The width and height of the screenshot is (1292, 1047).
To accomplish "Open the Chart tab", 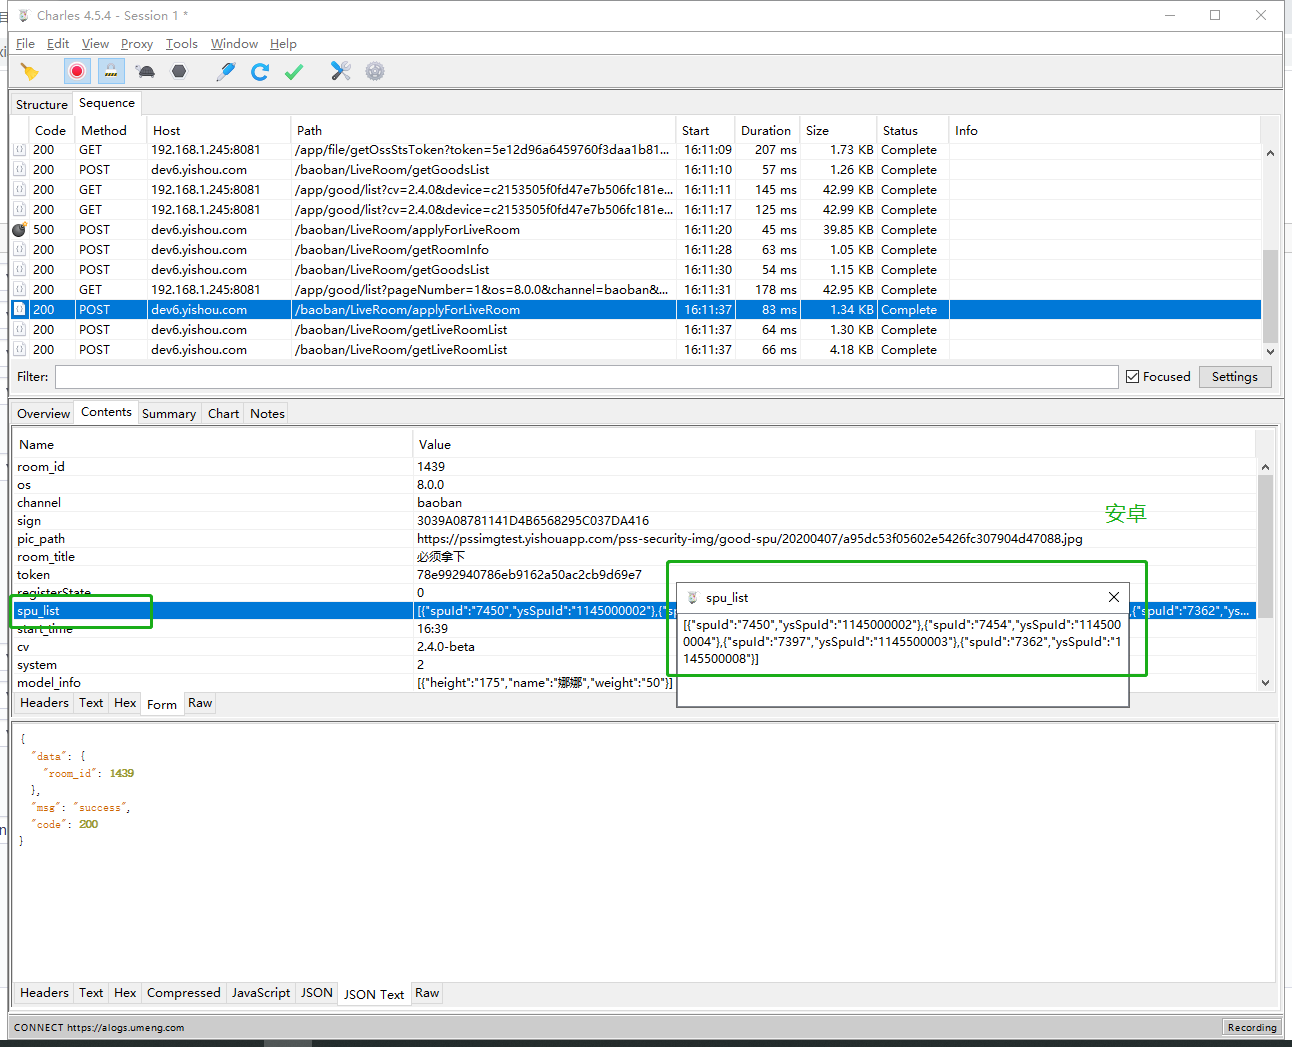I will 223,414.
